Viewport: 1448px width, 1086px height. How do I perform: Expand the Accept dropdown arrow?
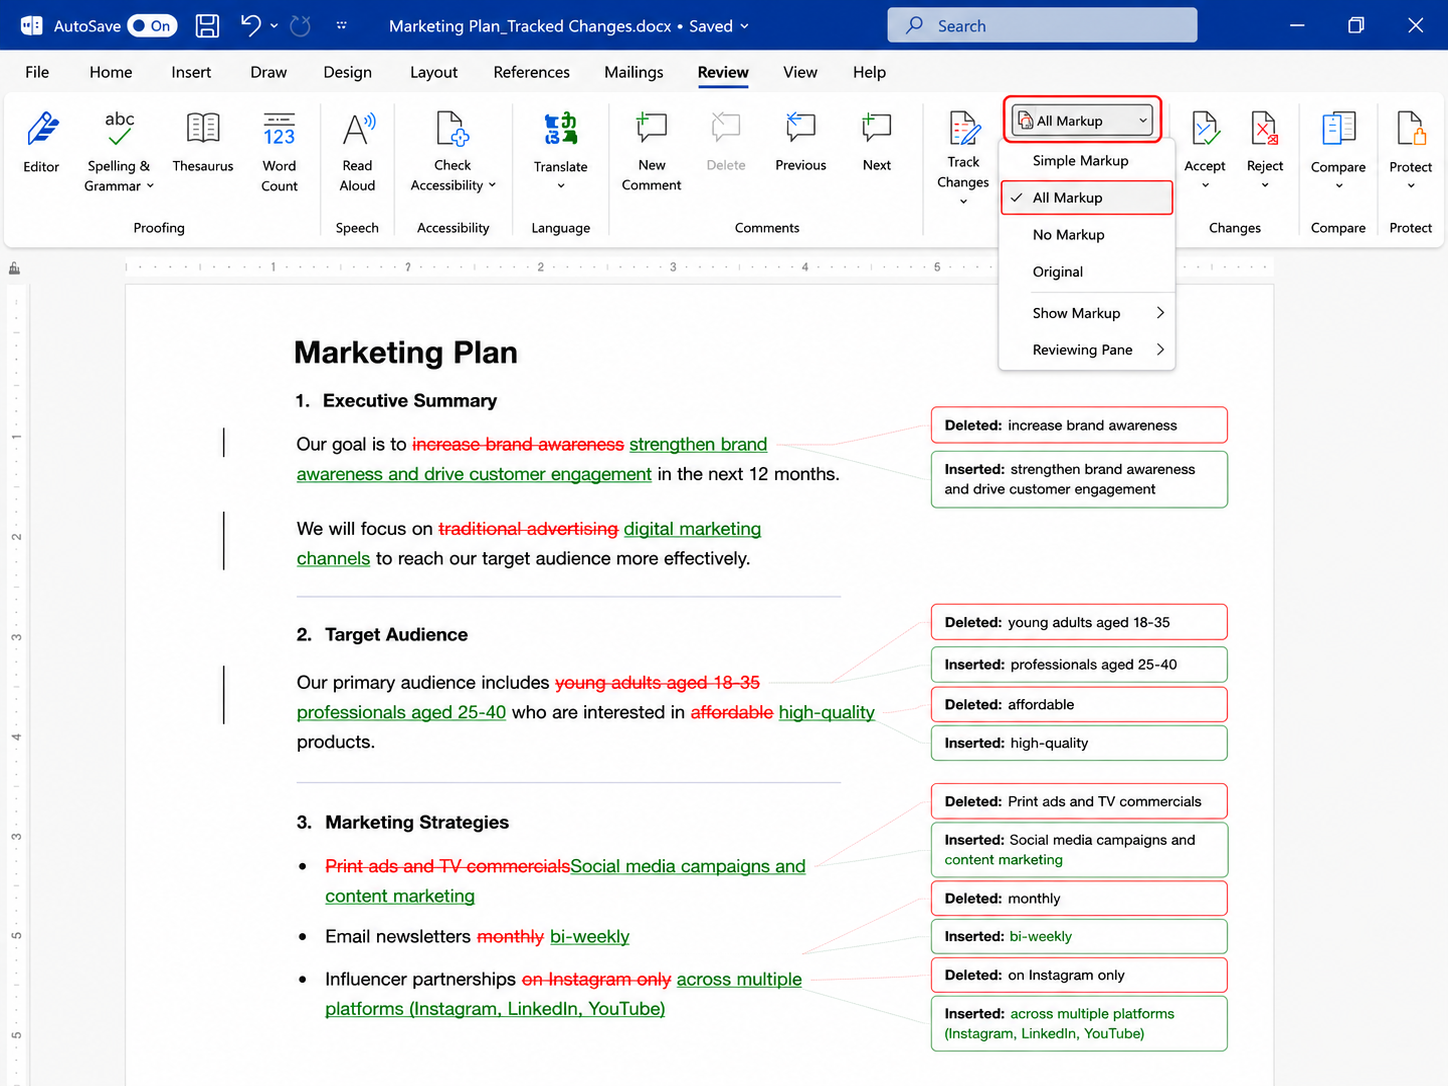[x=1205, y=185]
